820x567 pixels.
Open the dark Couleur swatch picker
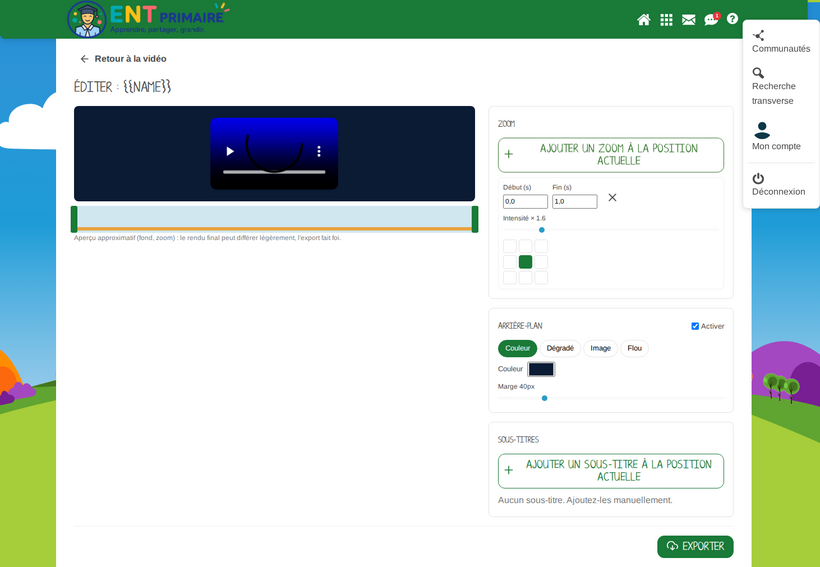pyautogui.click(x=541, y=369)
